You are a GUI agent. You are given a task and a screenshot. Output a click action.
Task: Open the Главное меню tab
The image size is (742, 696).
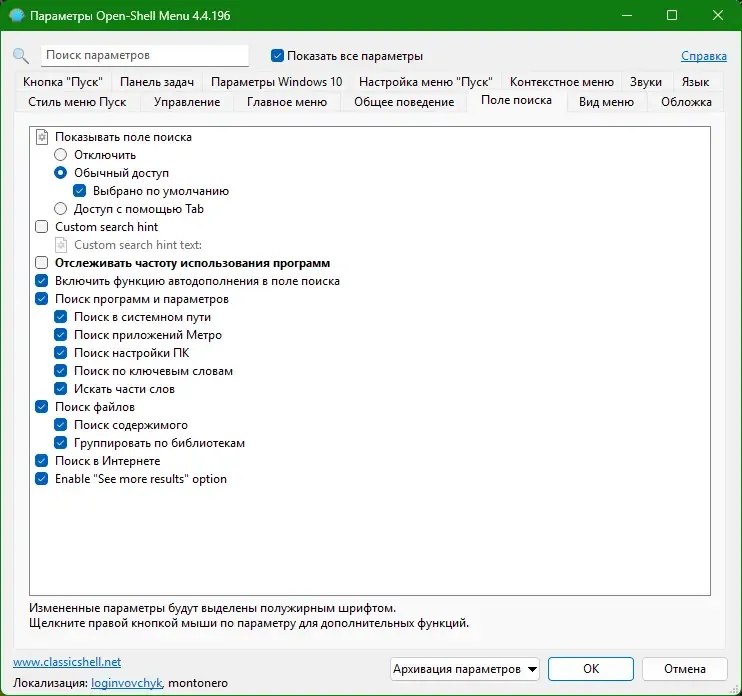[287, 102]
